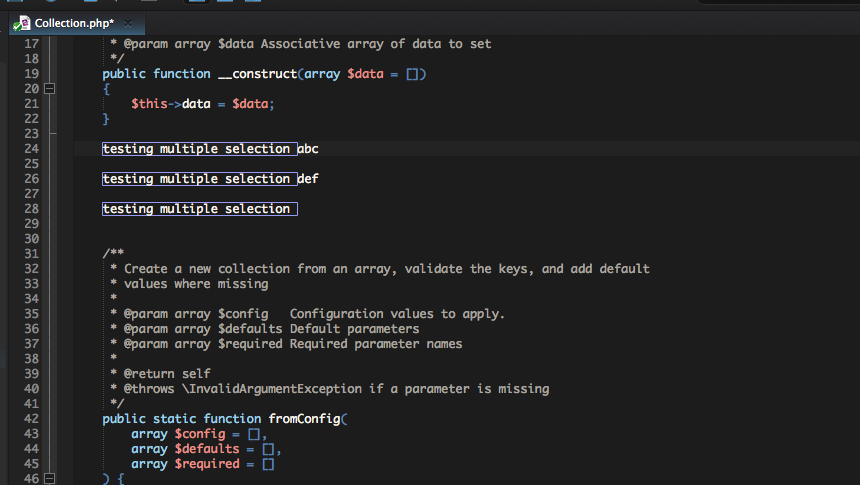Click the empty array brackets on line 19

pyautogui.click(x=415, y=74)
